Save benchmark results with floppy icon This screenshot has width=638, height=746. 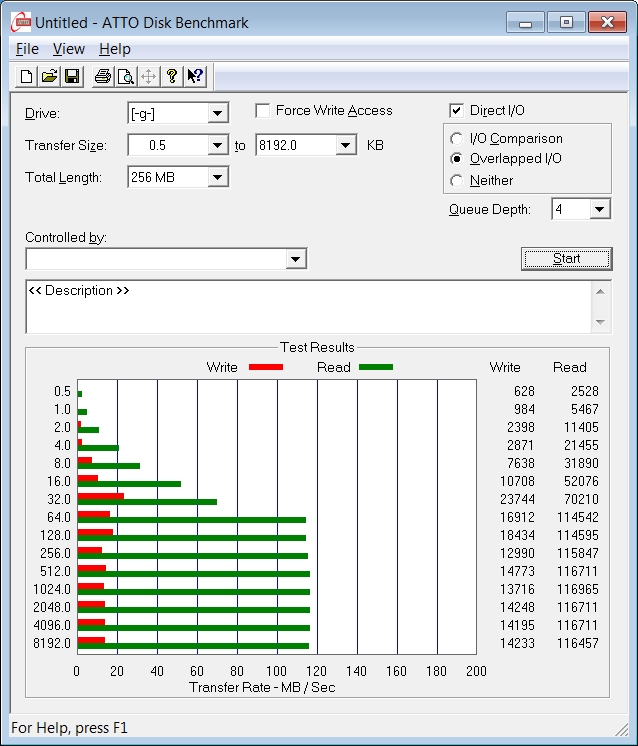(72, 77)
